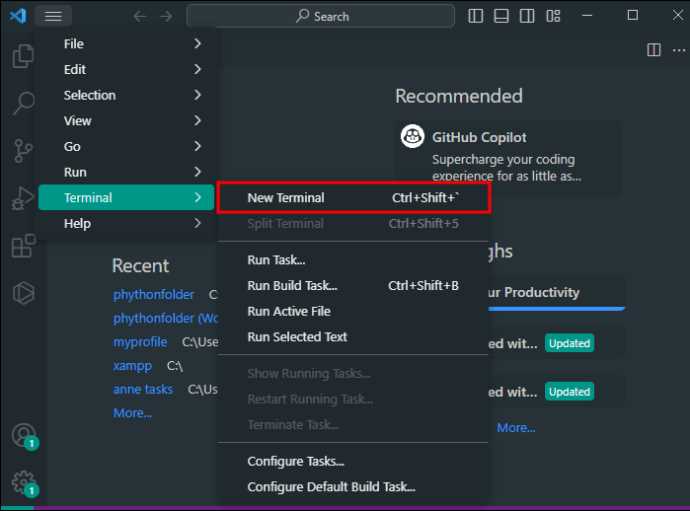Choose Run Task... entry
Viewport: 690px width, 511px height.
pyautogui.click(x=353, y=260)
